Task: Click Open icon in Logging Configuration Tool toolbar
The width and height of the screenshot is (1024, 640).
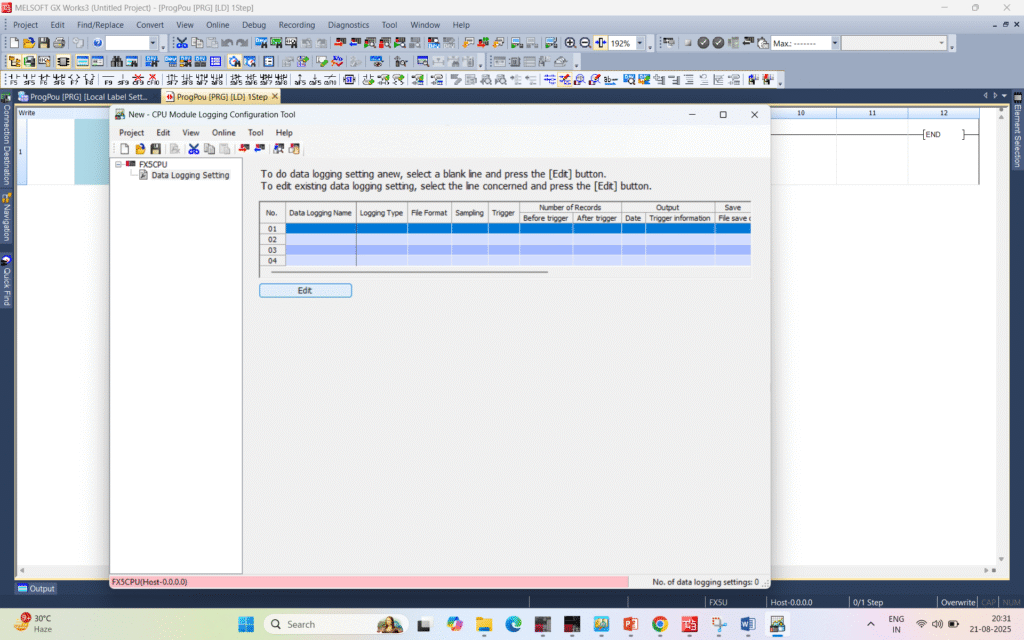Action: pos(140,149)
